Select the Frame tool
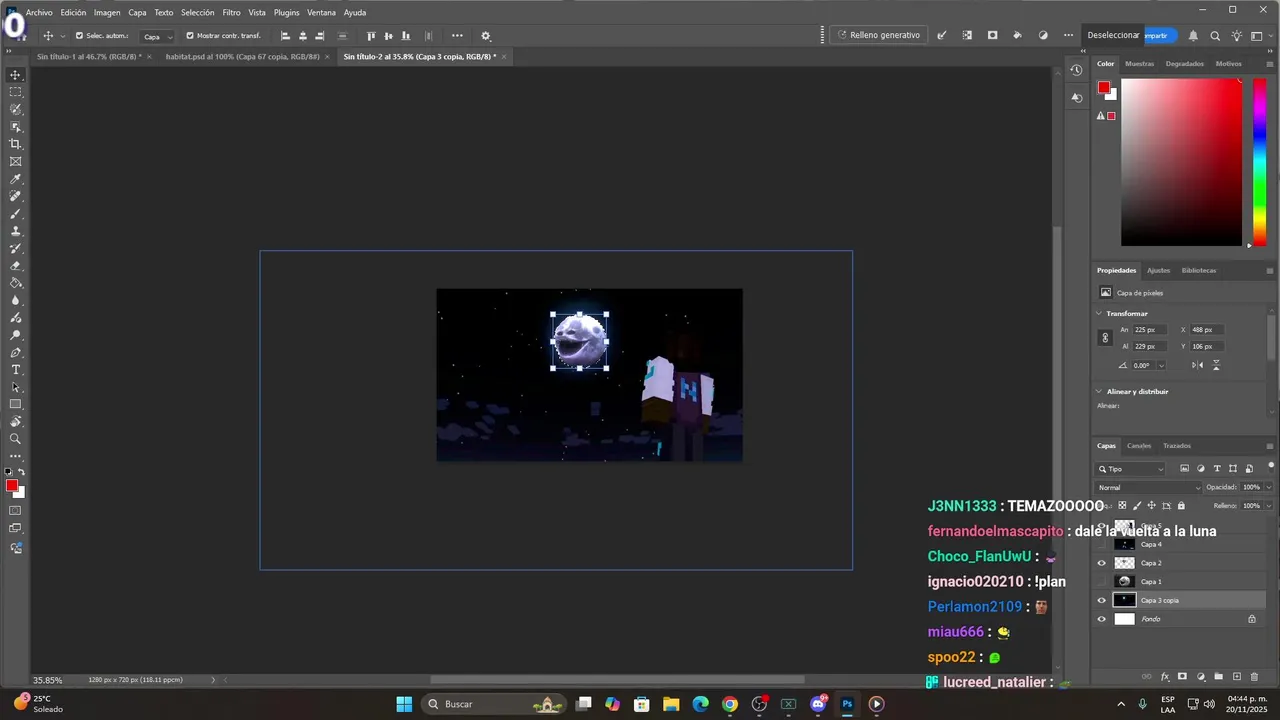The height and width of the screenshot is (720, 1280). (15, 161)
